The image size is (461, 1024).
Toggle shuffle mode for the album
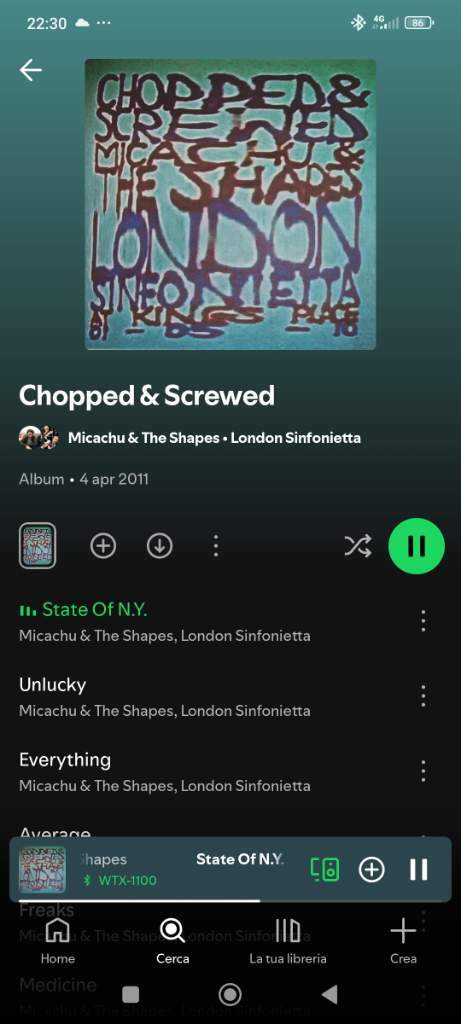coord(358,546)
